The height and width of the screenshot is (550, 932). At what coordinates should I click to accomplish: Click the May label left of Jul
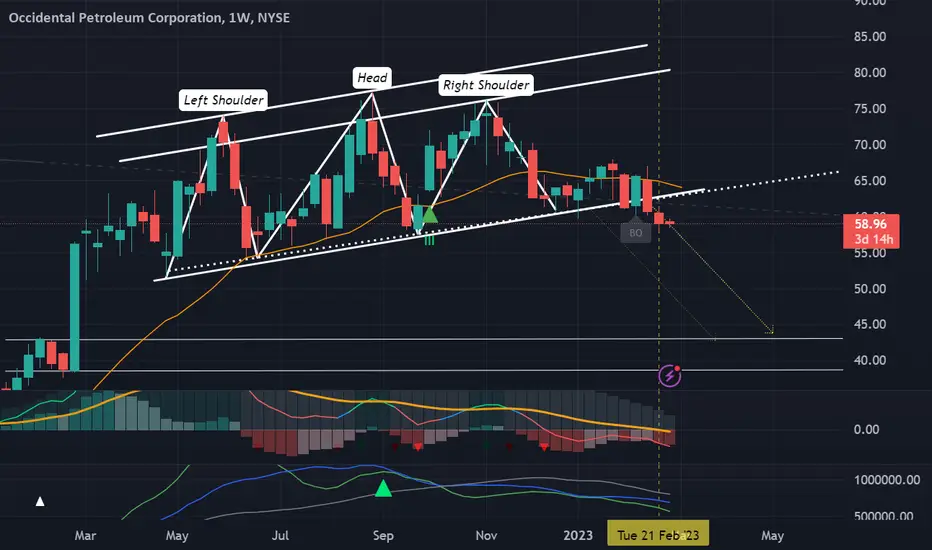(177, 535)
